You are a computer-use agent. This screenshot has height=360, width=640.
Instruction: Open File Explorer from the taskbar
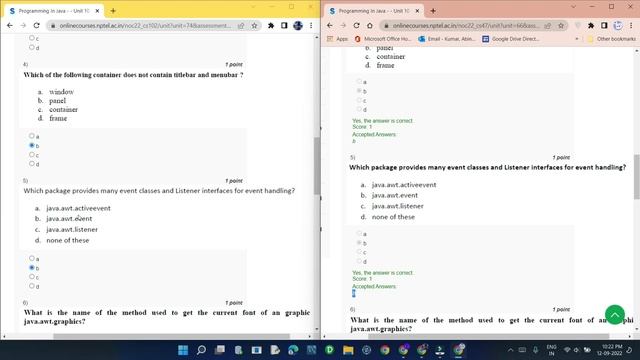348,350
